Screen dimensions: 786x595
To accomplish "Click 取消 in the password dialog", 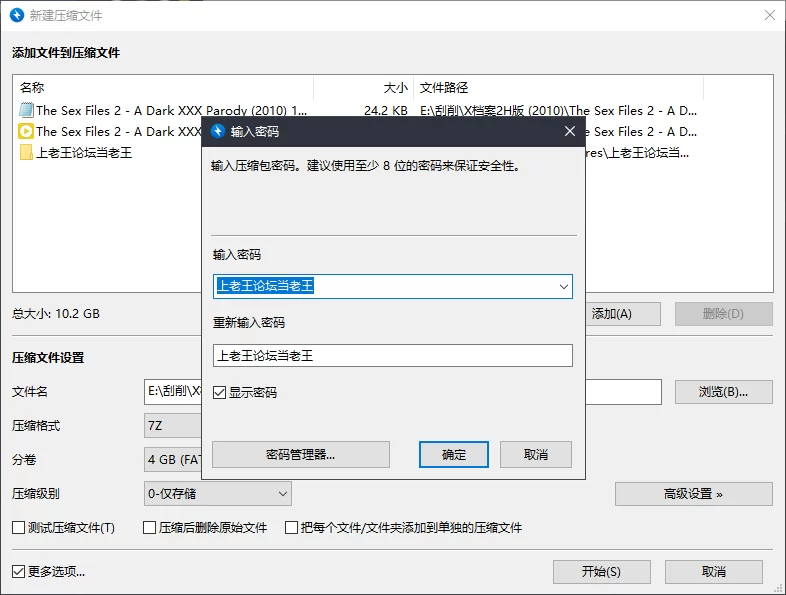I will (536, 455).
